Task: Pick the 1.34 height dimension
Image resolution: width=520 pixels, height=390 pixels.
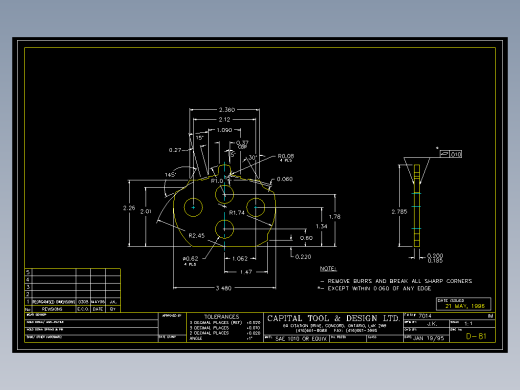Action: click(x=321, y=226)
